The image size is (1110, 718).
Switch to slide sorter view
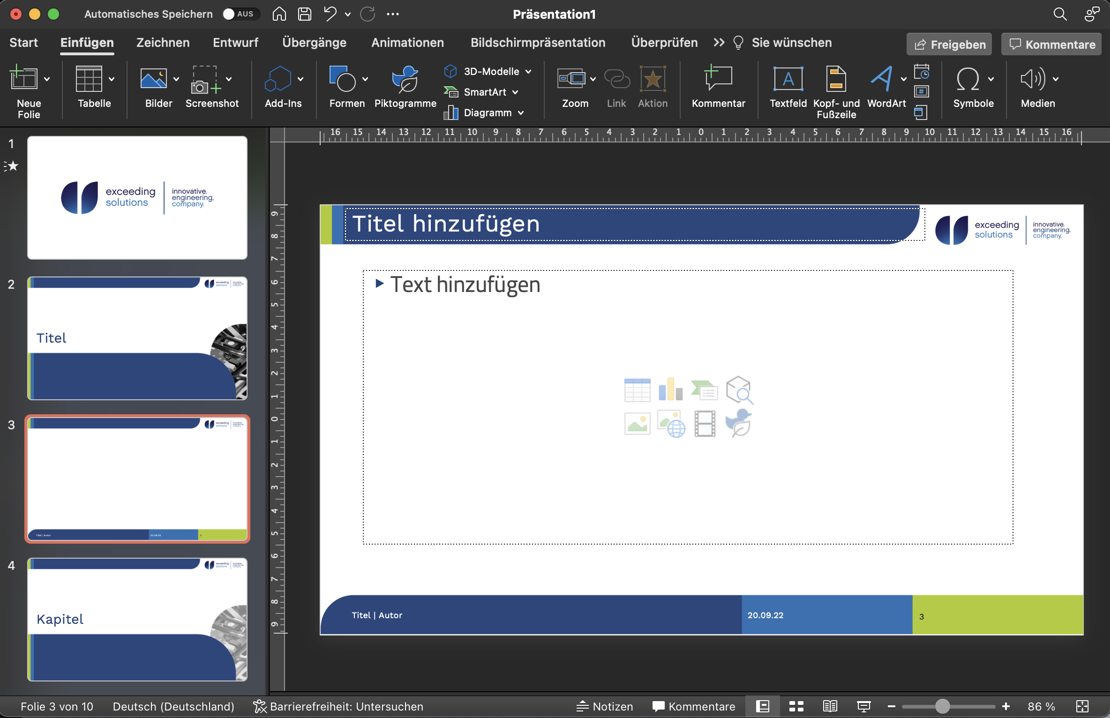coord(796,706)
